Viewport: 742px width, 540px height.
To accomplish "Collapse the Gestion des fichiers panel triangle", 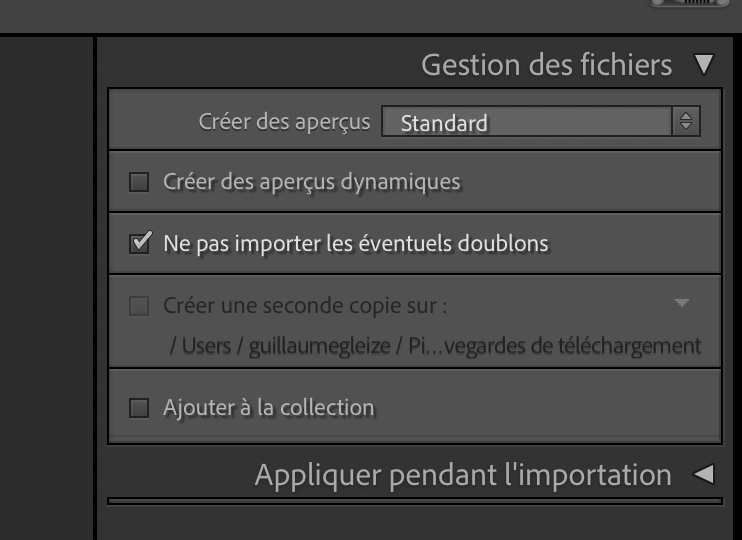I will tap(705, 66).
